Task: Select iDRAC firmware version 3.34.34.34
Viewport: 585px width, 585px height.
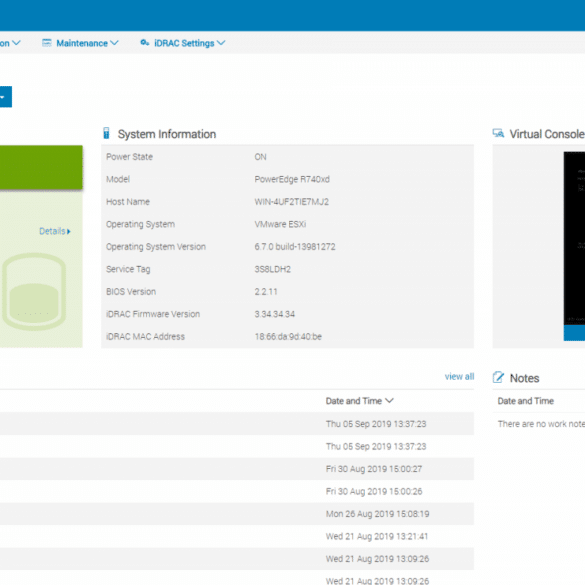Action: tap(275, 314)
